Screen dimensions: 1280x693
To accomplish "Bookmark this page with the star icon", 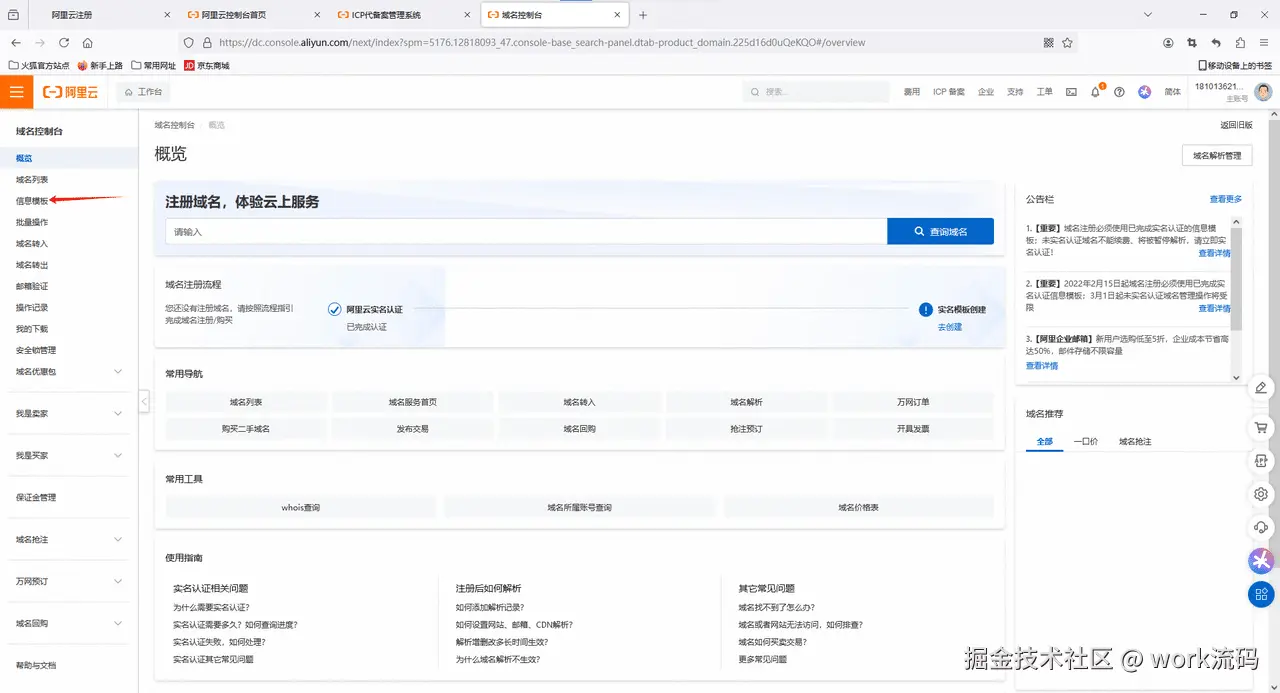I will click(x=1067, y=43).
